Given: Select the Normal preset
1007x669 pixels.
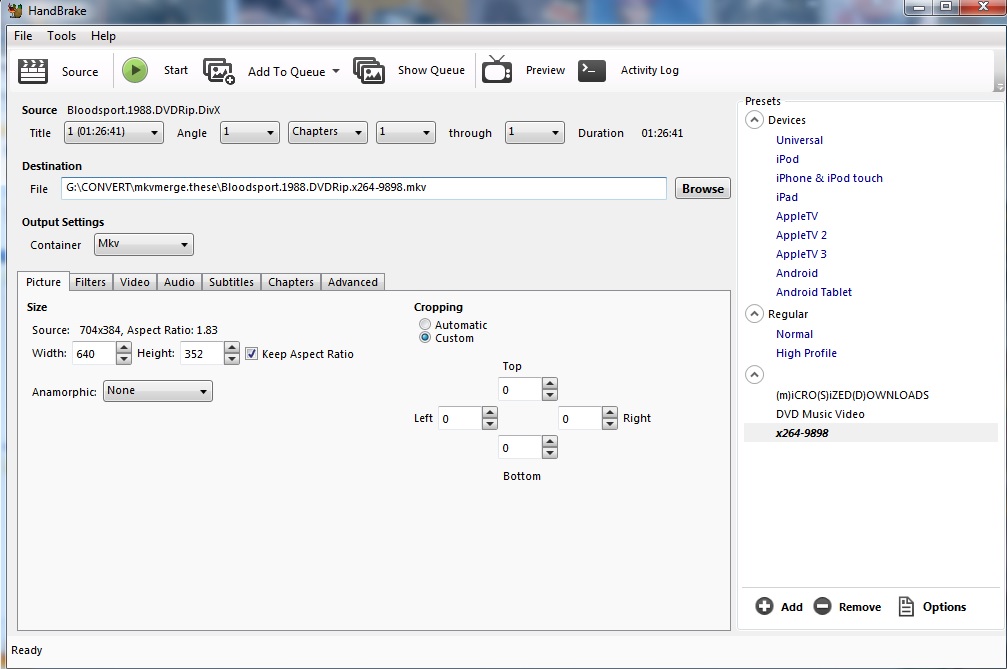Looking at the screenshot, I should (794, 334).
